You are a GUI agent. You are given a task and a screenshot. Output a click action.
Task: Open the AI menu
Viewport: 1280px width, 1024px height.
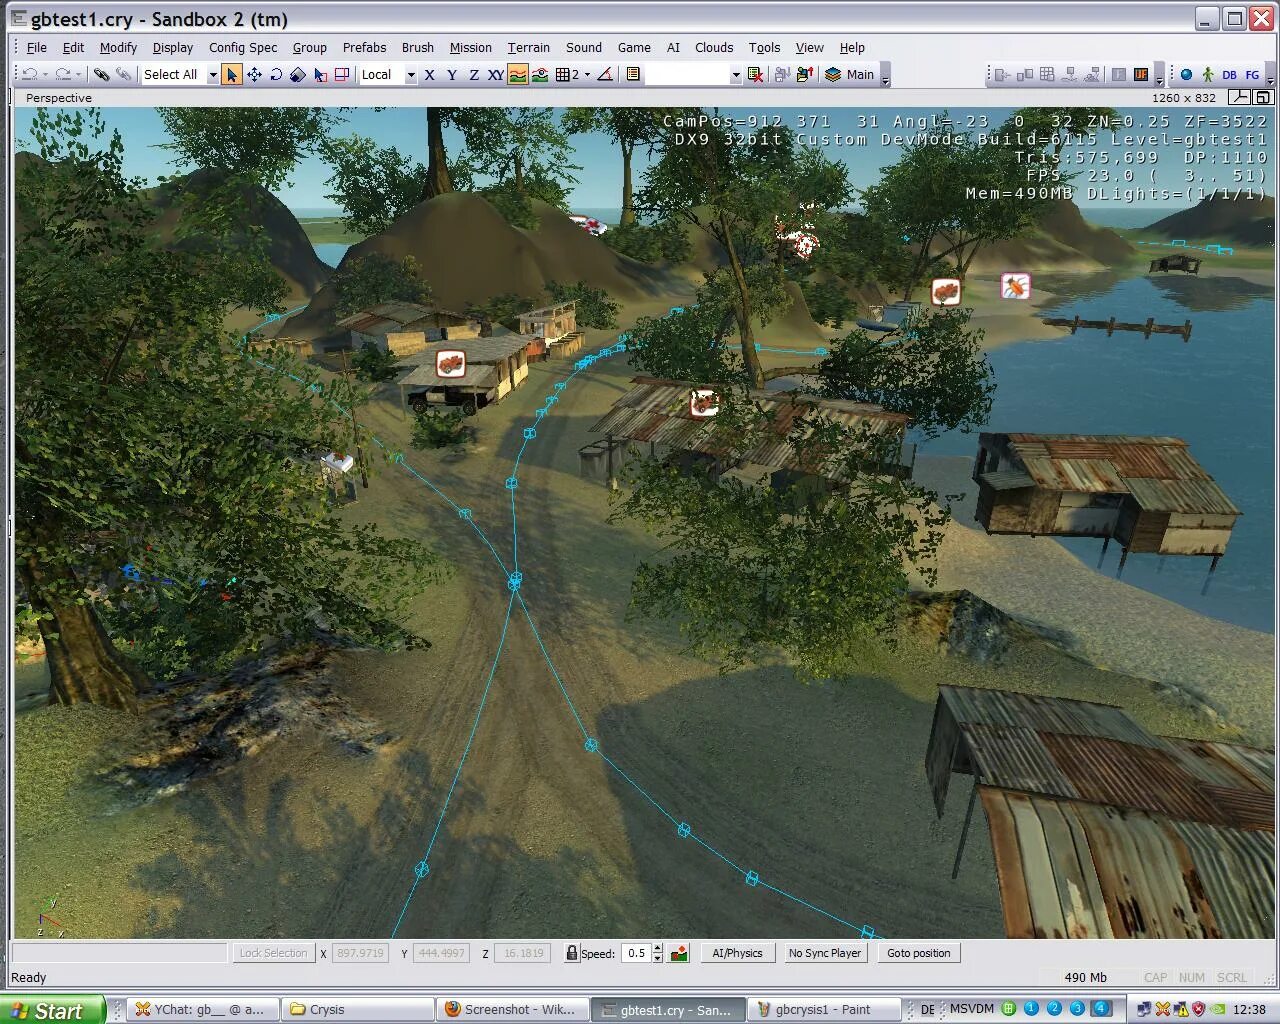click(x=673, y=47)
